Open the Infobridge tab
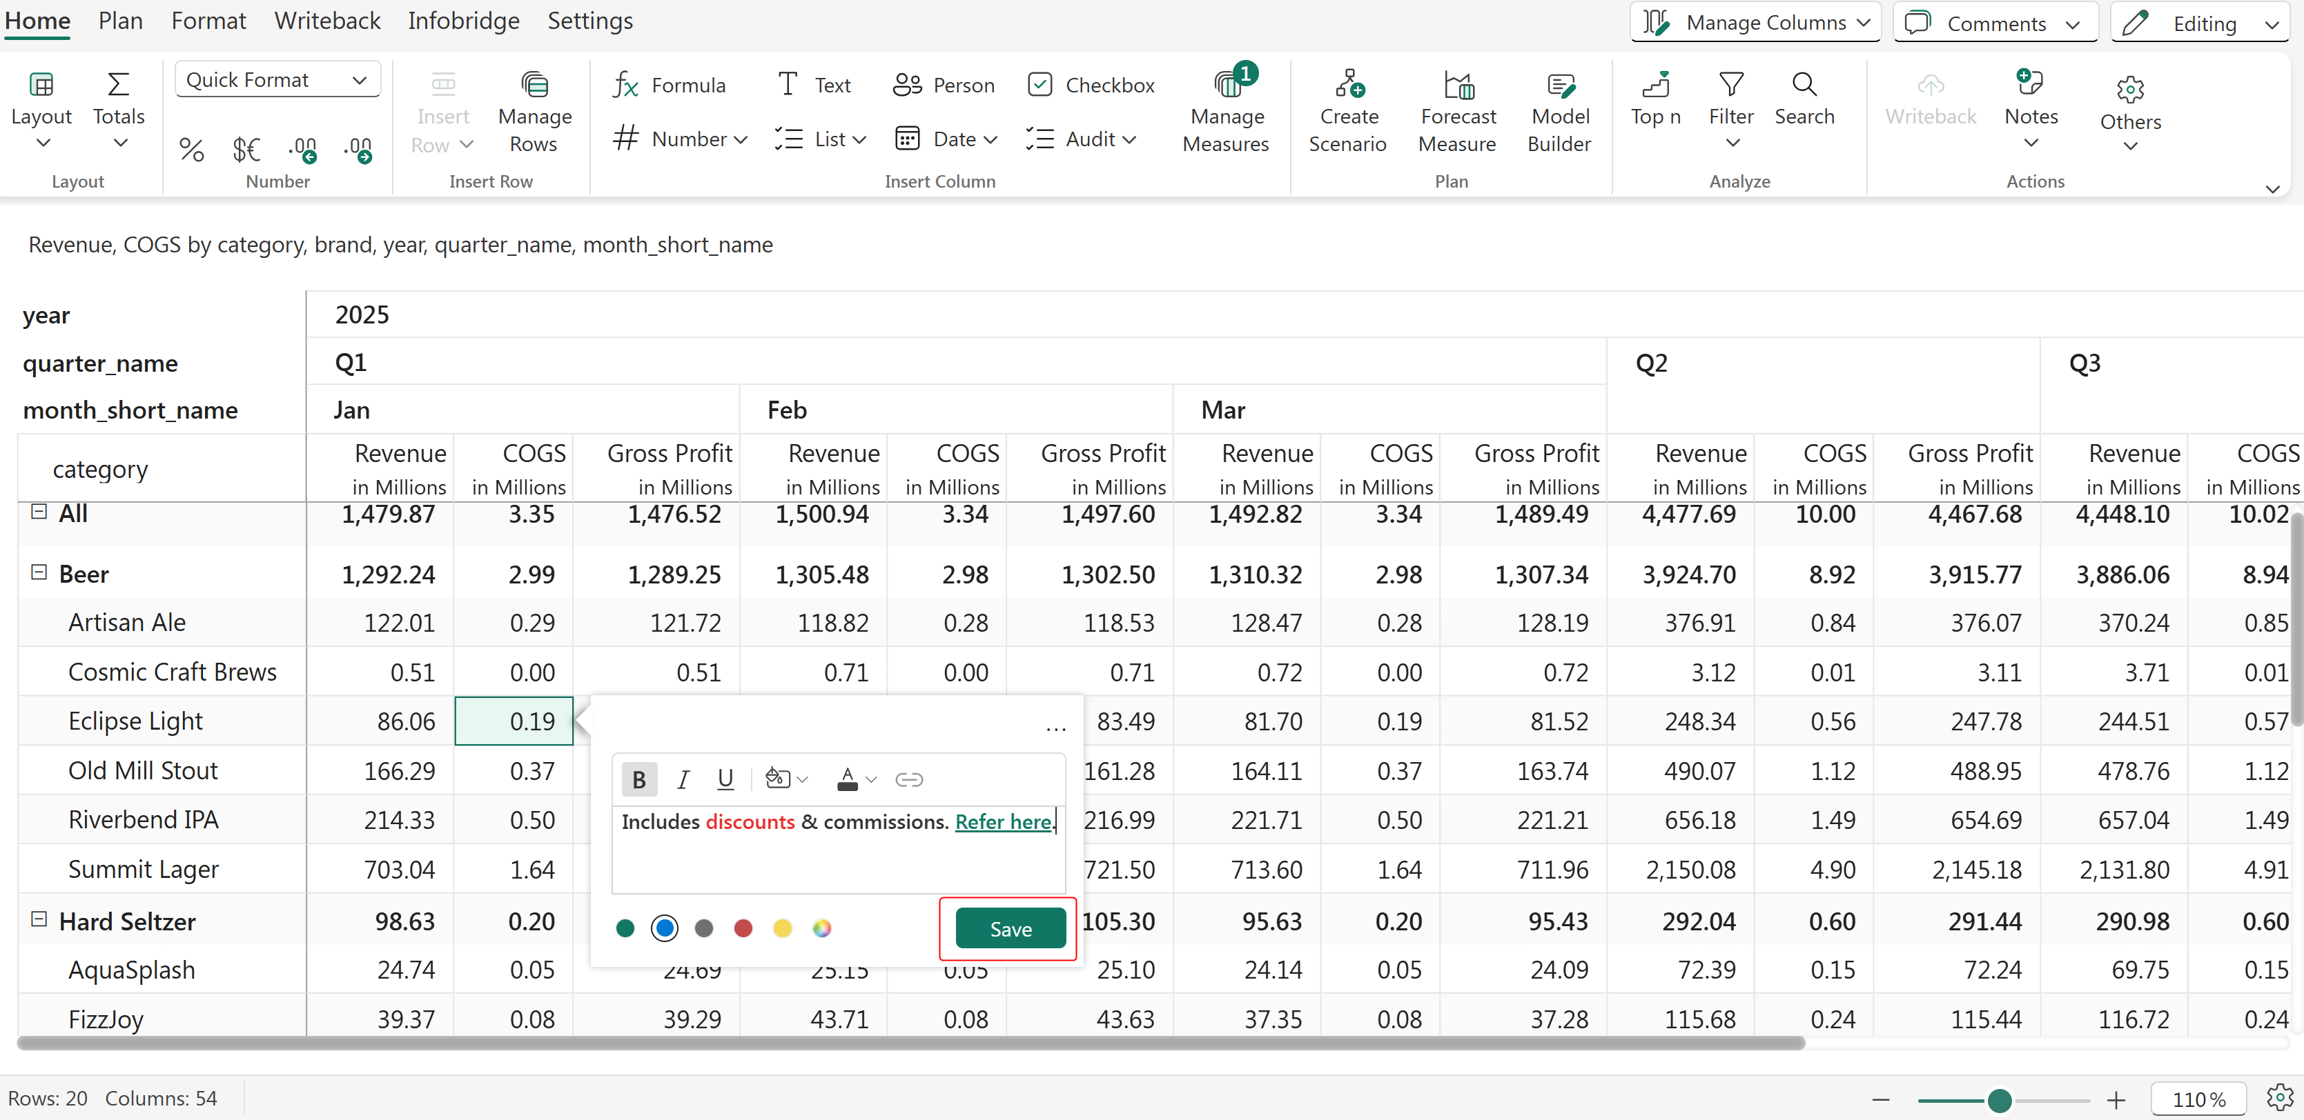This screenshot has width=2304, height=1120. pos(463,21)
